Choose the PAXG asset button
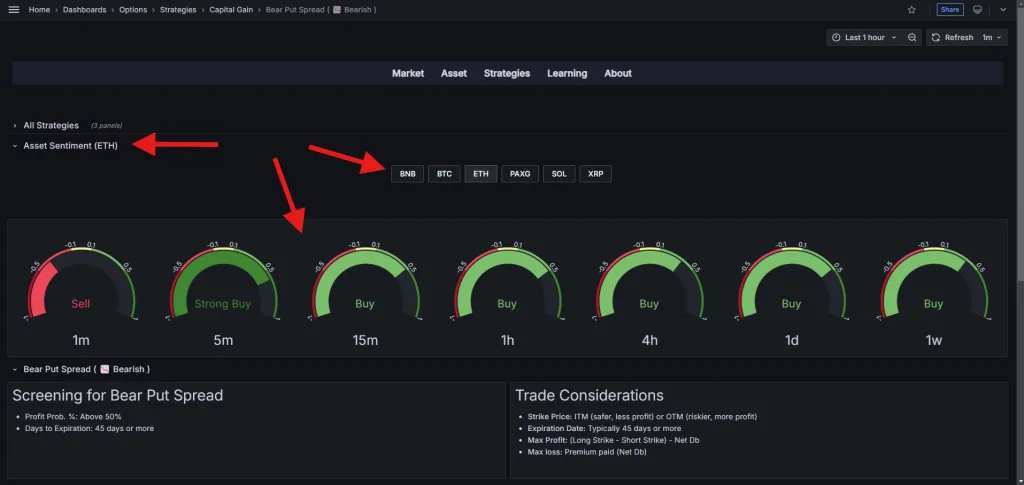Viewport: 1024px width, 485px height. click(520, 174)
